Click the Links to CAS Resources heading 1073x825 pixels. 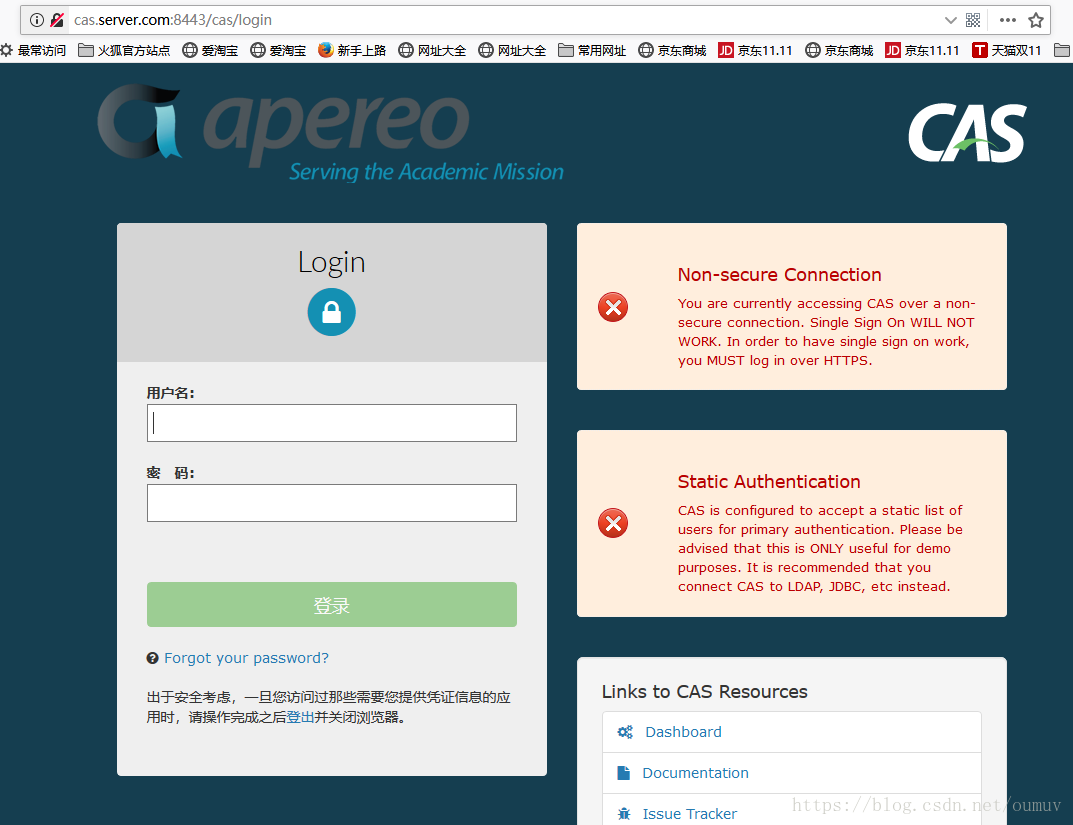pyautogui.click(x=705, y=692)
